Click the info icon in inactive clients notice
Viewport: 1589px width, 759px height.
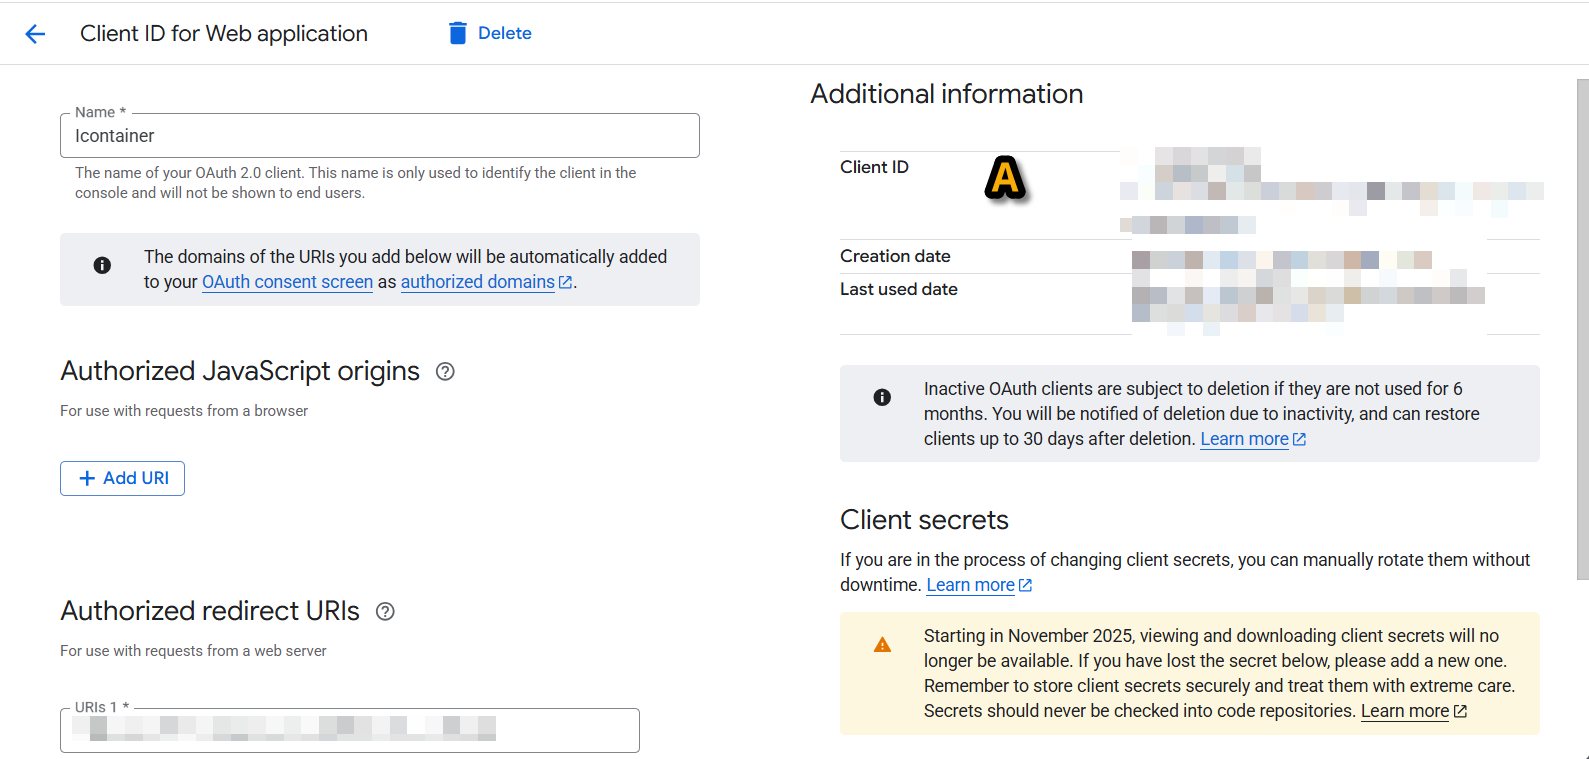click(882, 397)
